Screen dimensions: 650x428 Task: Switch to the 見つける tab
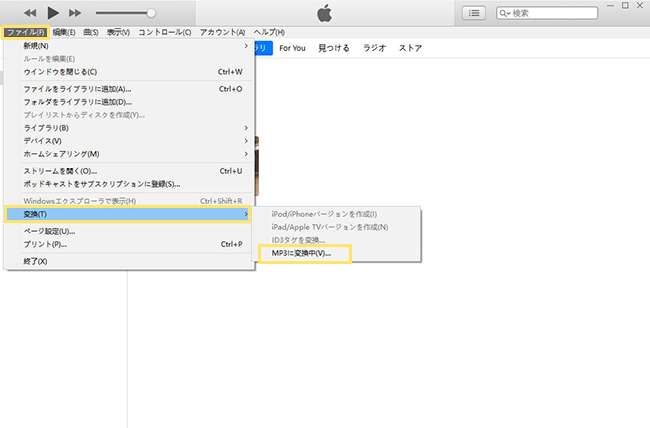[x=334, y=48]
